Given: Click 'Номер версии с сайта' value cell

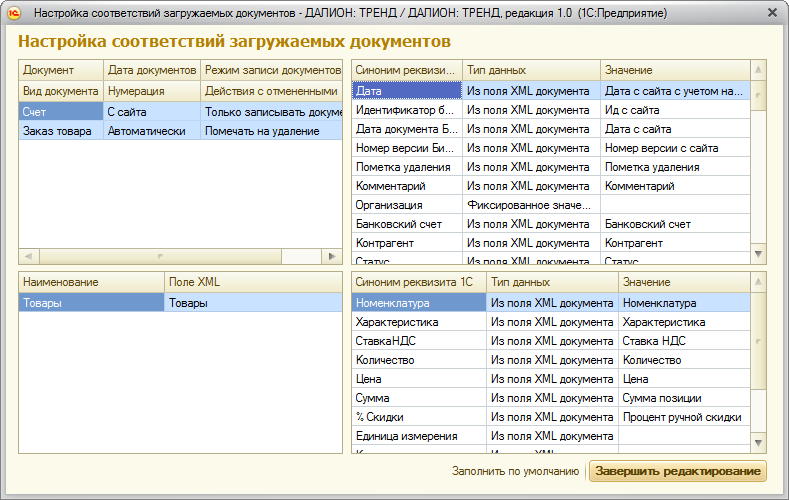Looking at the screenshot, I should 675,148.
